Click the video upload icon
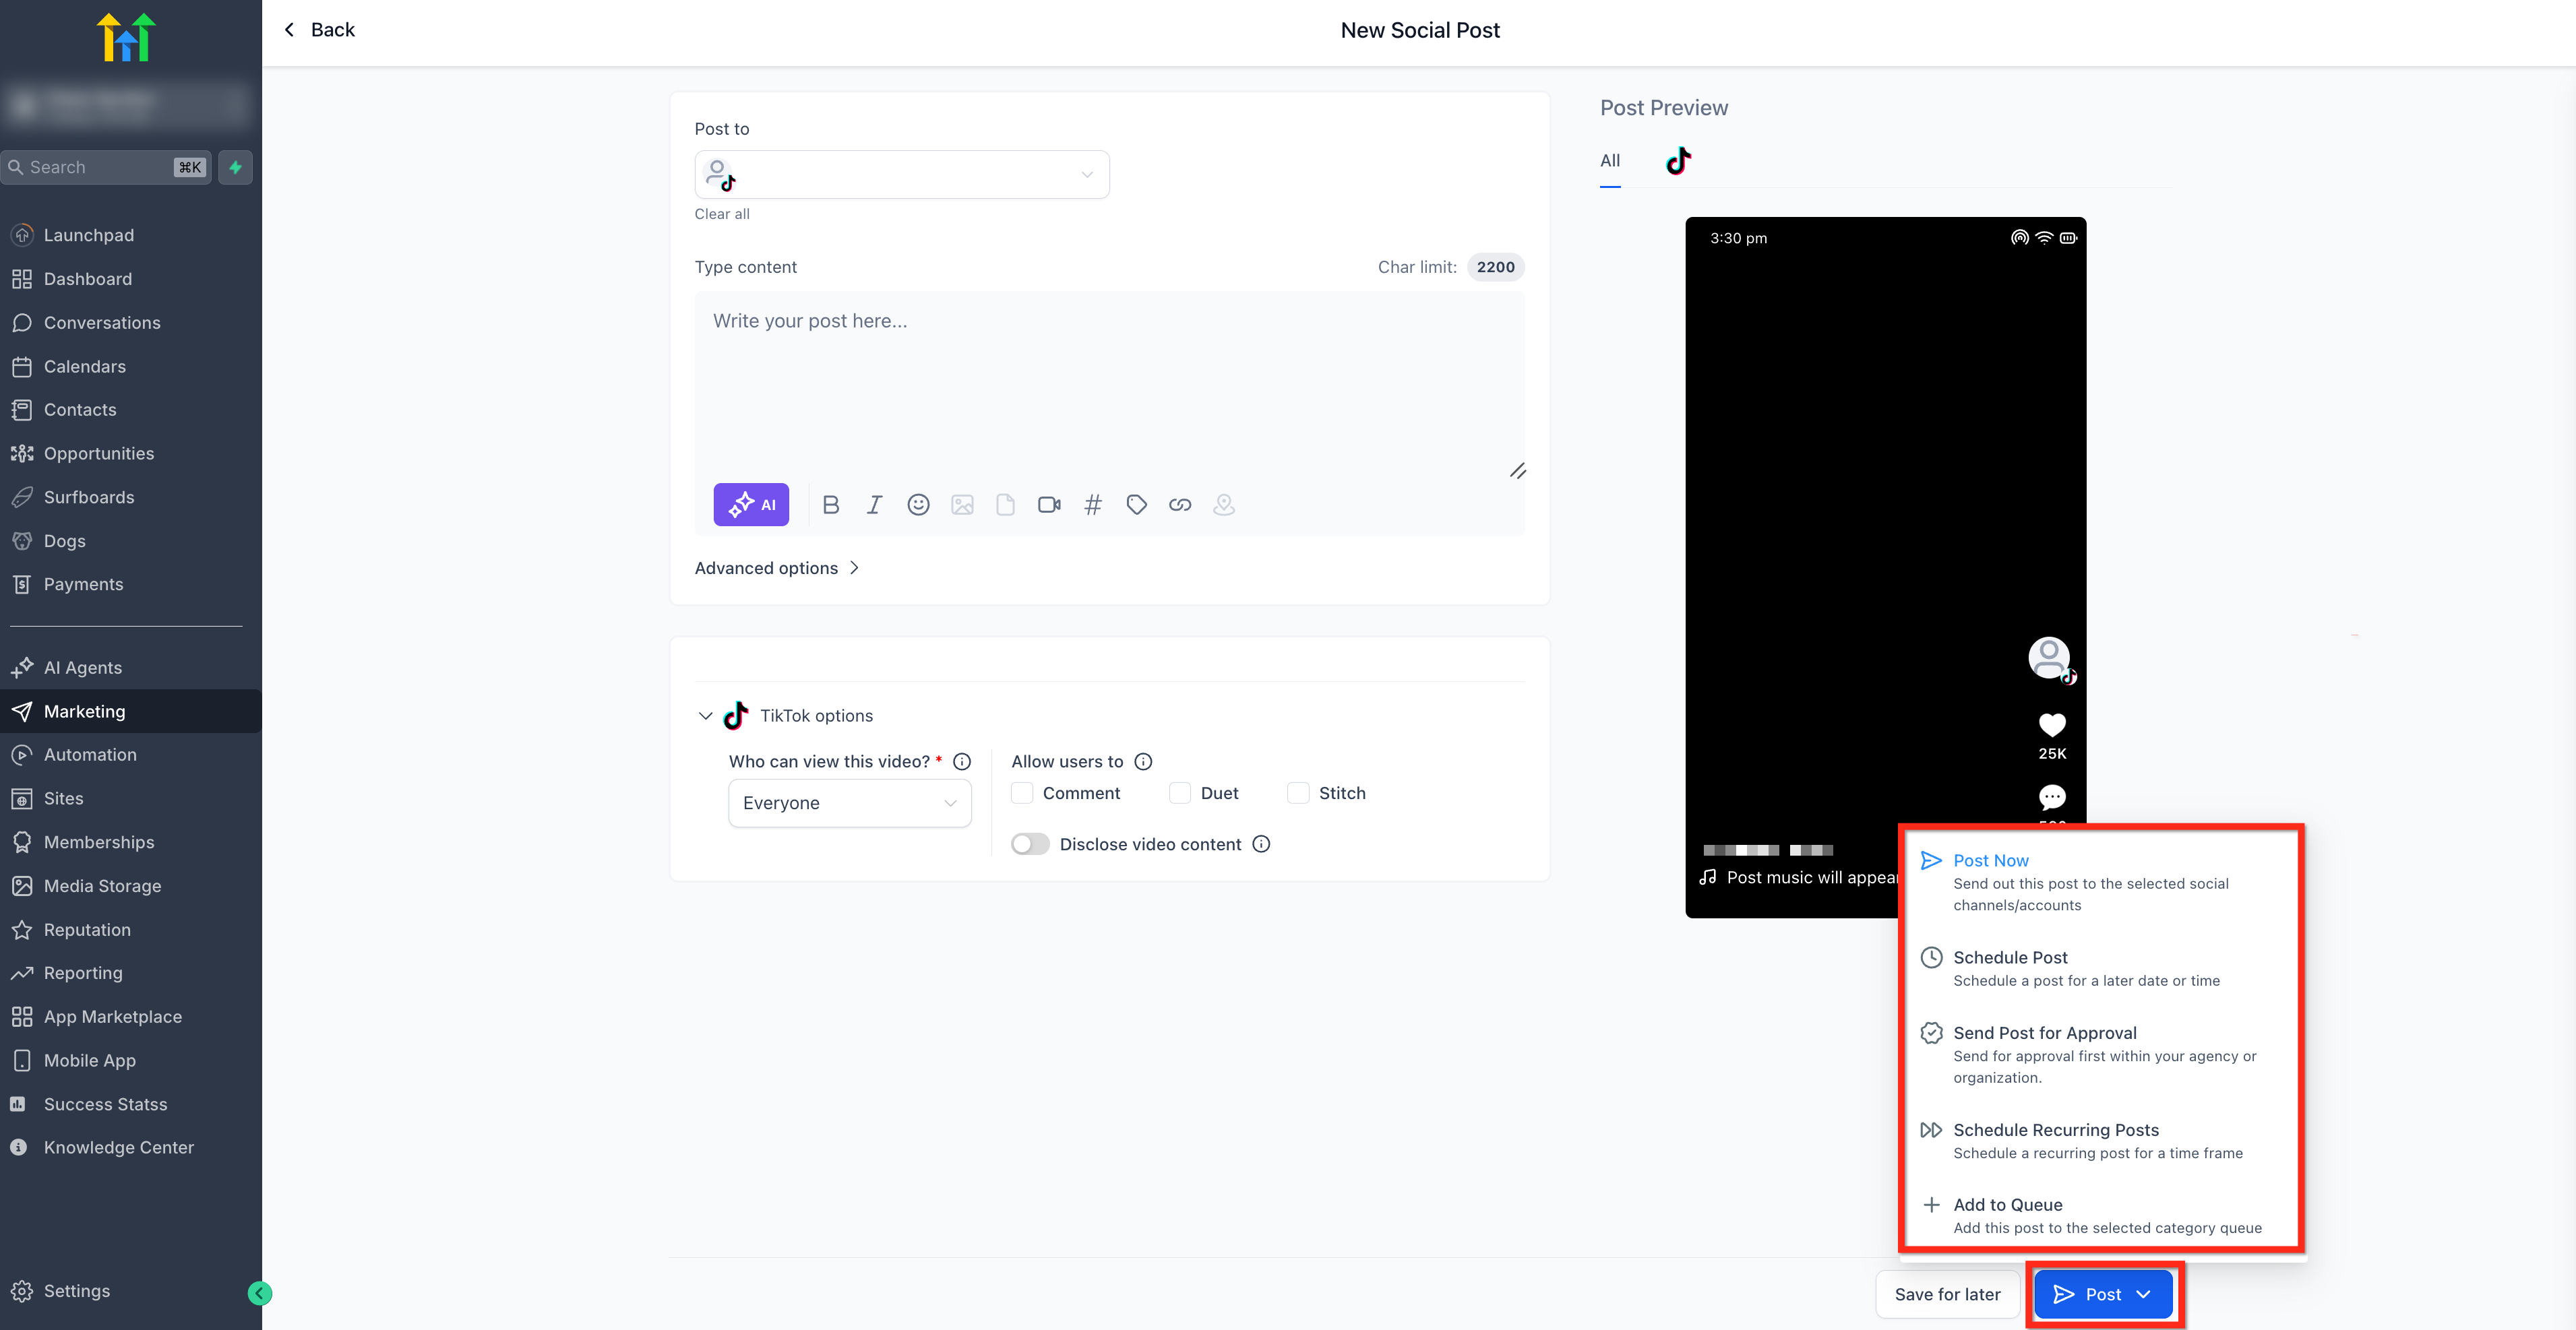 tap(1049, 505)
